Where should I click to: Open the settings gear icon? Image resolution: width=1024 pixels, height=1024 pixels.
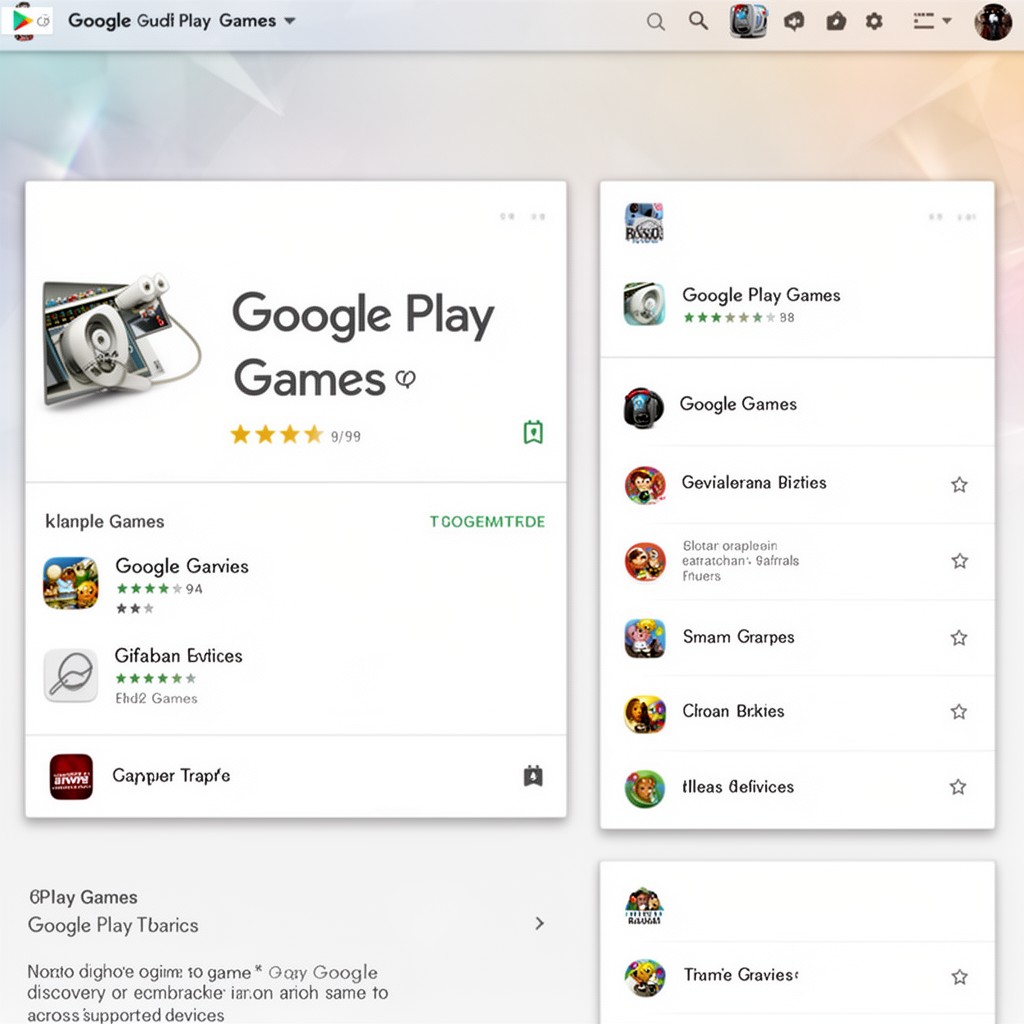[874, 22]
